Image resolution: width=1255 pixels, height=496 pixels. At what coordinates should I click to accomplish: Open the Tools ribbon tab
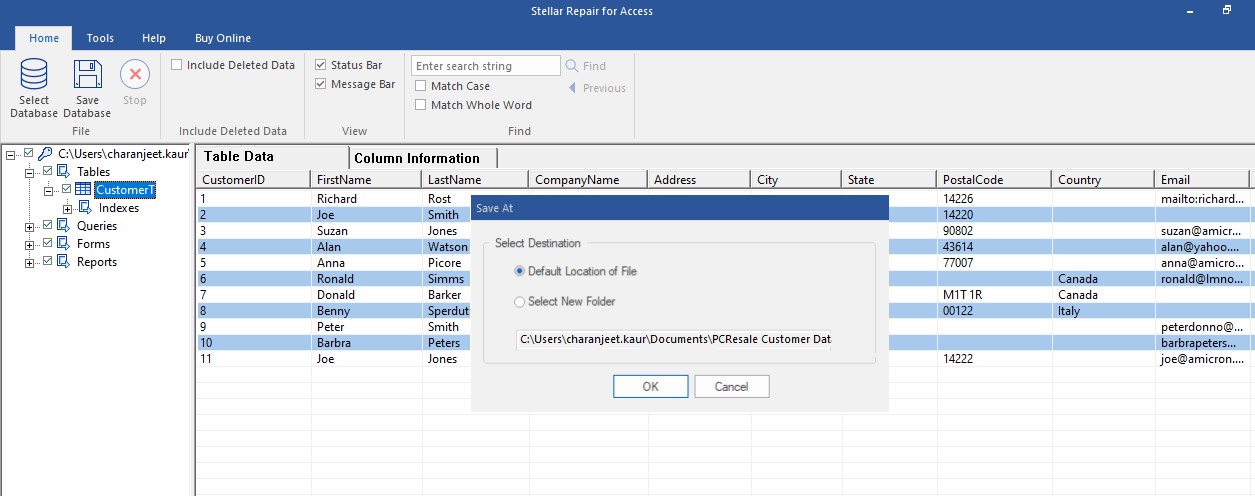(100, 38)
